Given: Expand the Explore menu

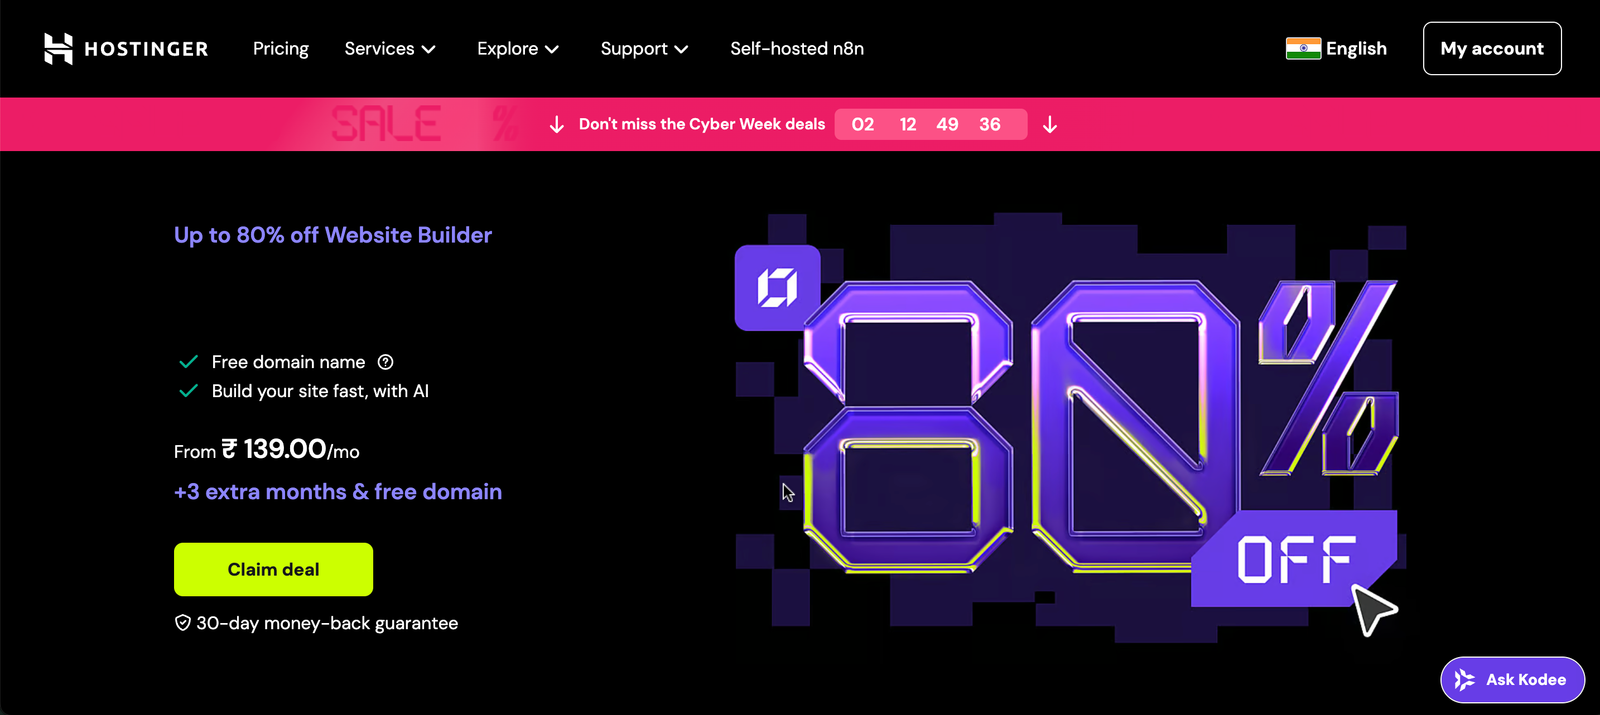Looking at the screenshot, I should [518, 48].
